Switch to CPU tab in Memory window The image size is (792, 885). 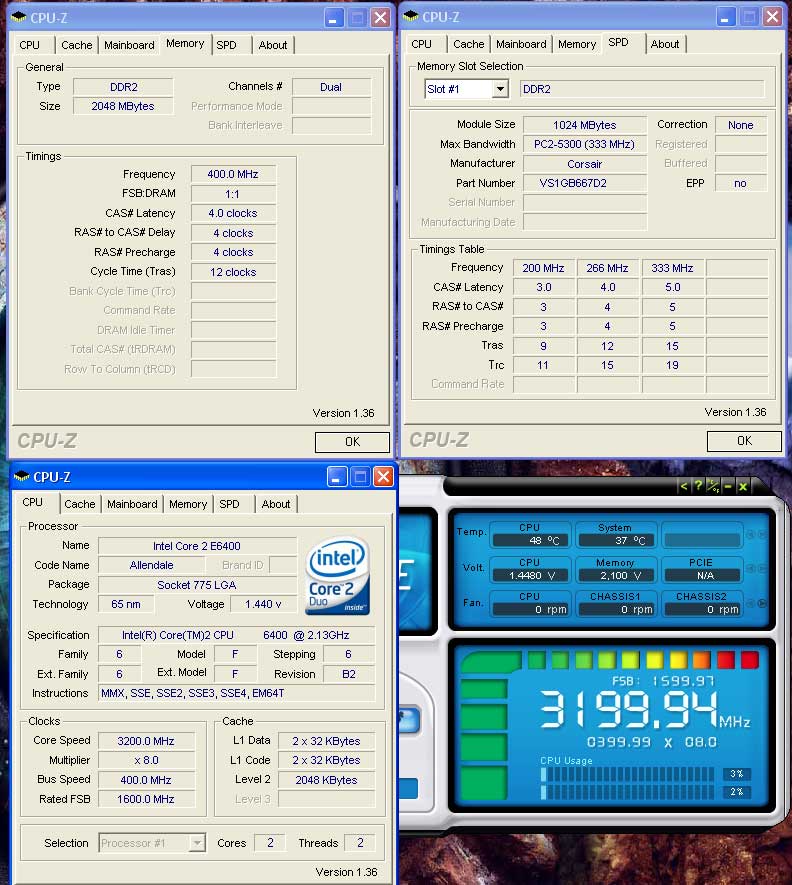point(29,45)
